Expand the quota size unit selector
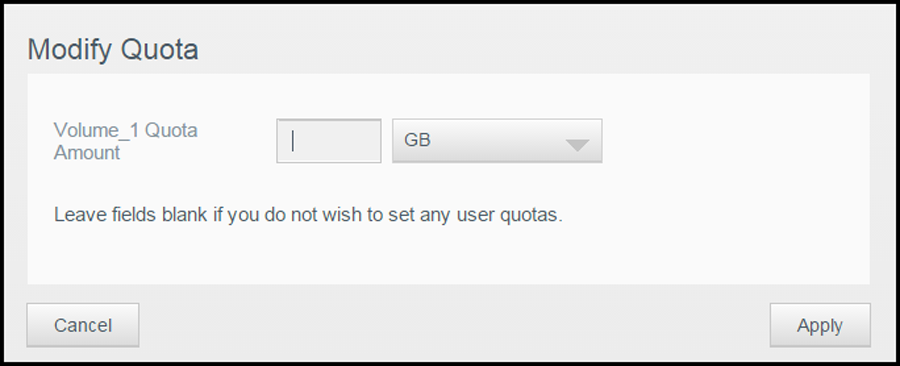900x366 pixels. [x=497, y=141]
